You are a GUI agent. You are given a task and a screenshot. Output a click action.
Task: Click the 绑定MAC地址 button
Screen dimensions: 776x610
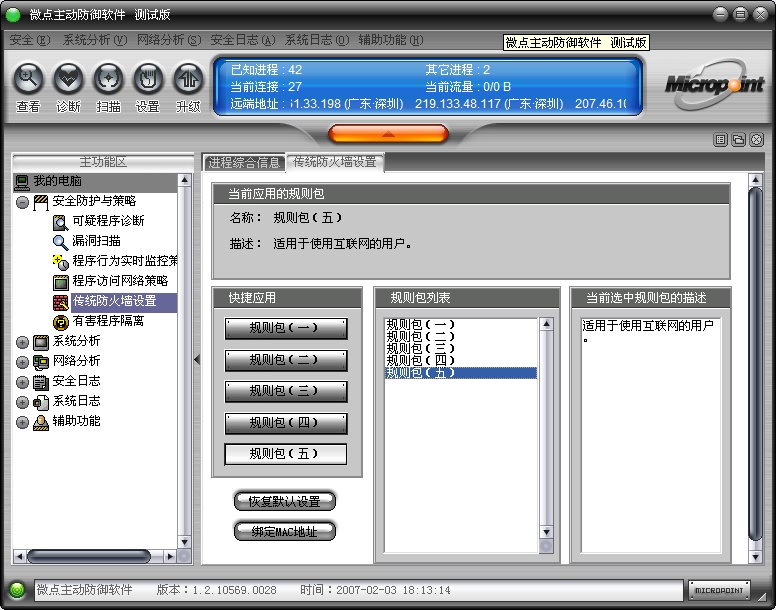tap(285, 531)
